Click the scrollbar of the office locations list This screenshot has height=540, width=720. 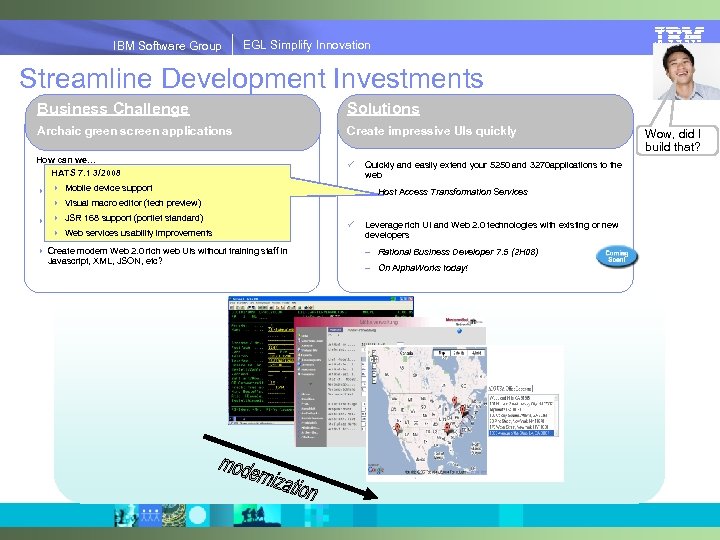tap(557, 415)
